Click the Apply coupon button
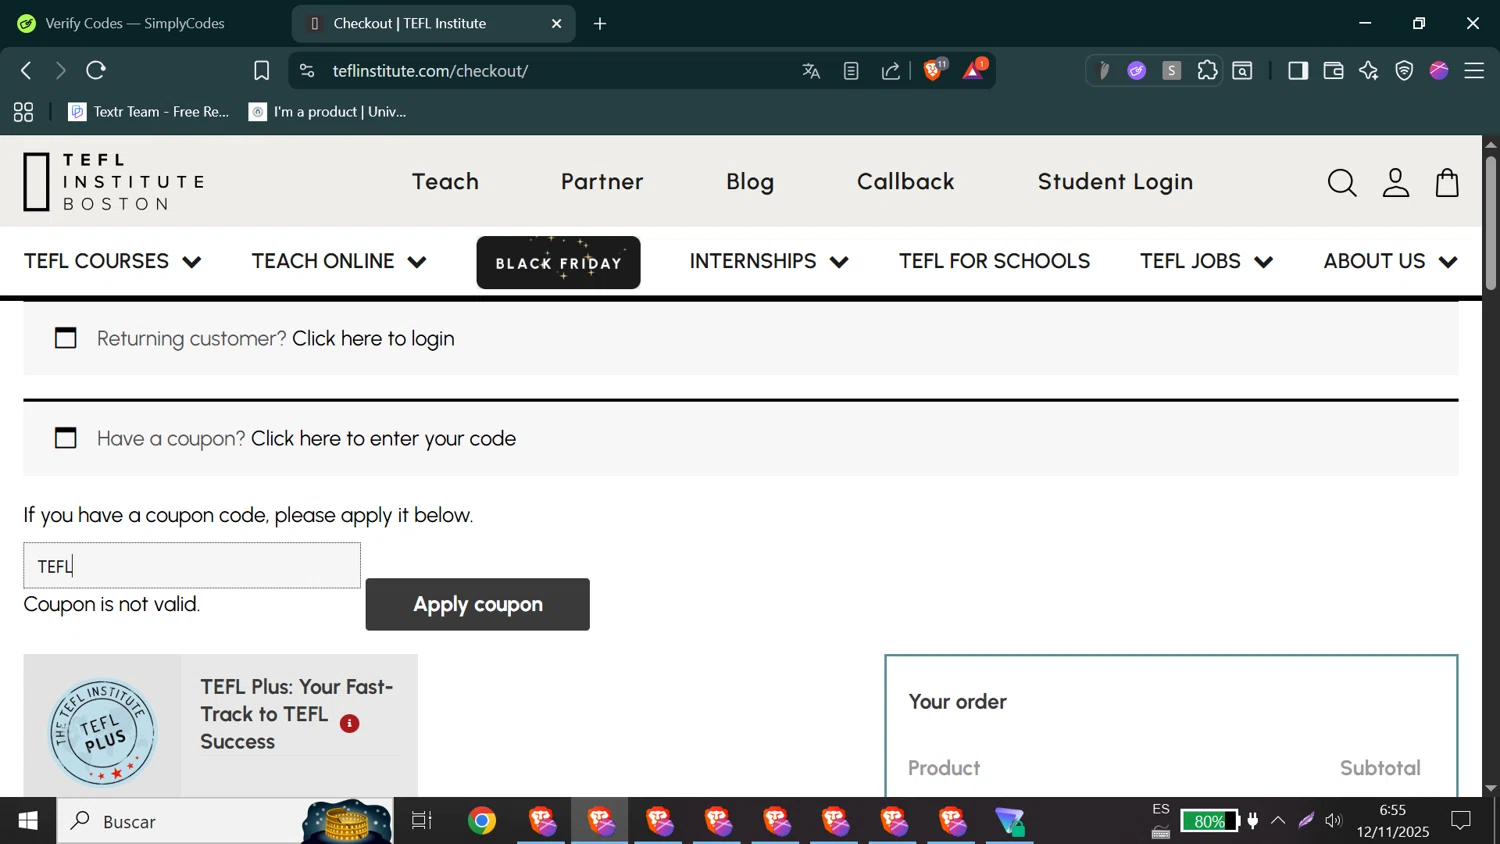 coord(477,604)
